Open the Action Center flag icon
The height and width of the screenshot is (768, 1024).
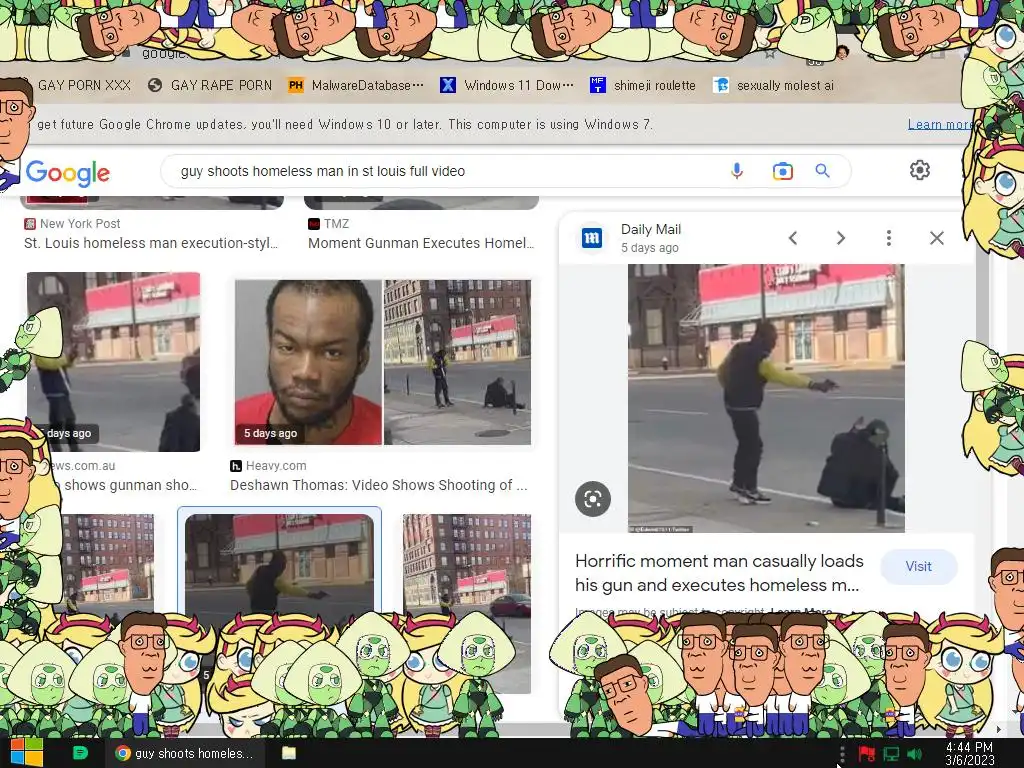[867, 754]
